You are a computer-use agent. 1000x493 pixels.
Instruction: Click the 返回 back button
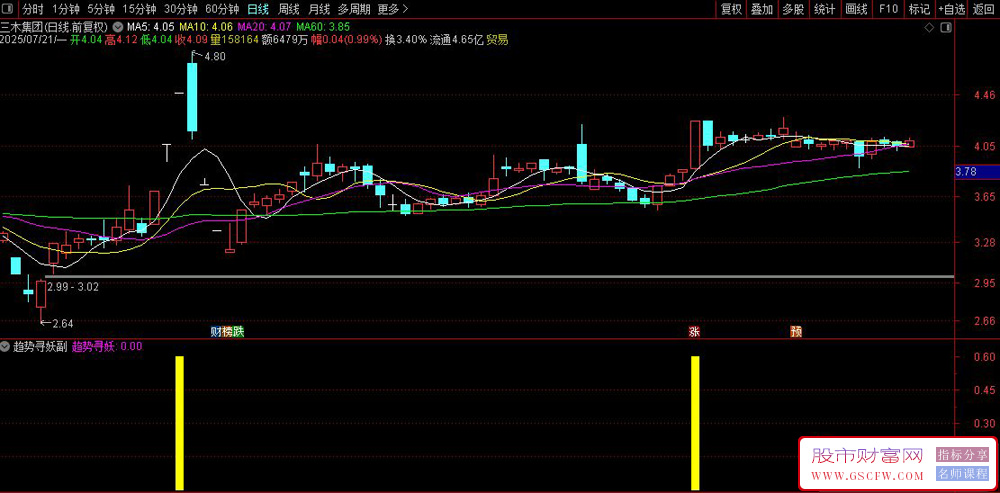pyautogui.click(x=985, y=9)
